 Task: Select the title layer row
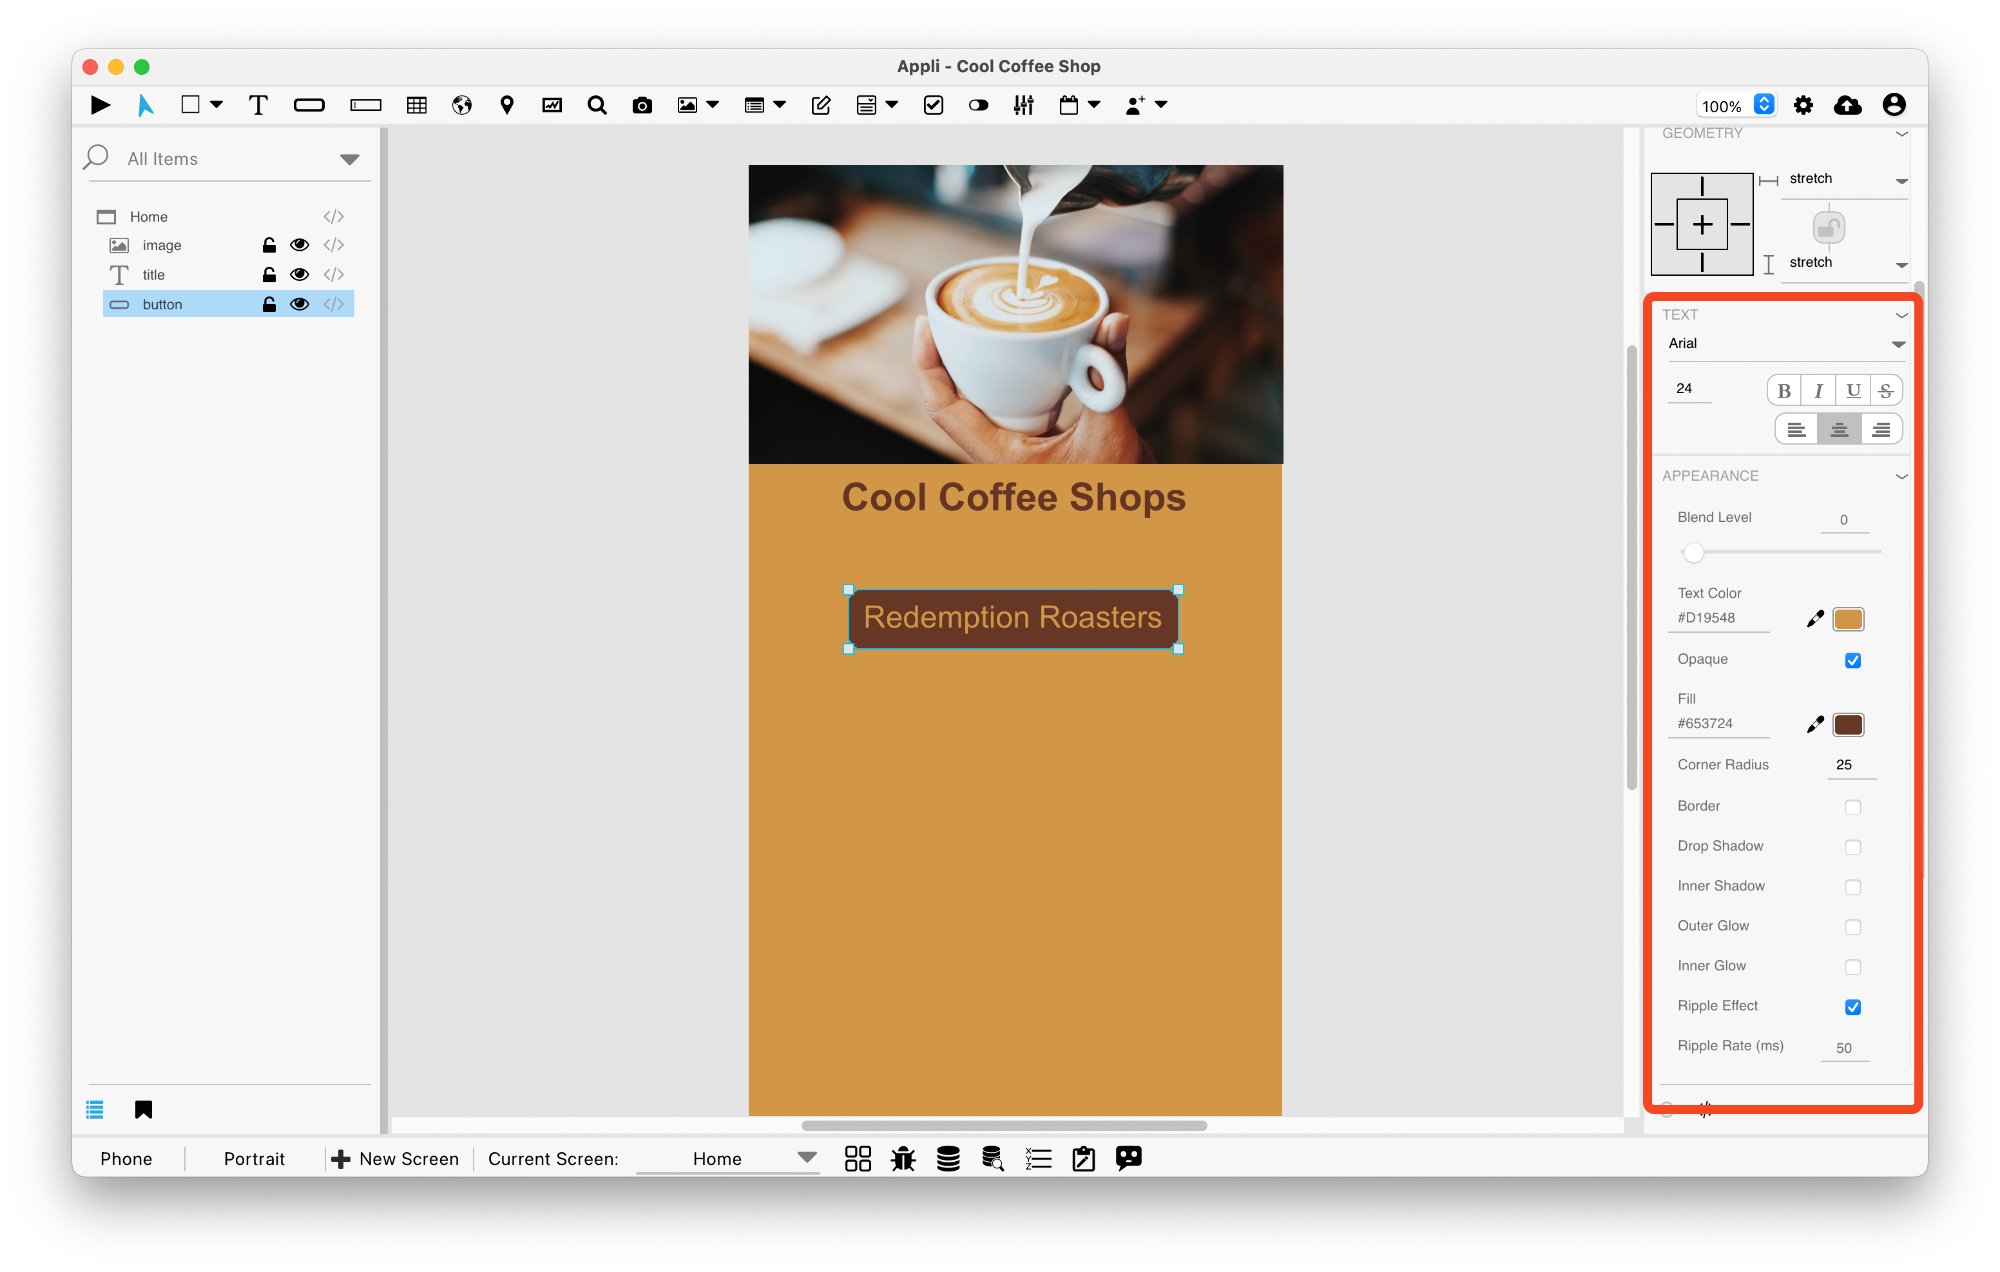[x=228, y=274]
